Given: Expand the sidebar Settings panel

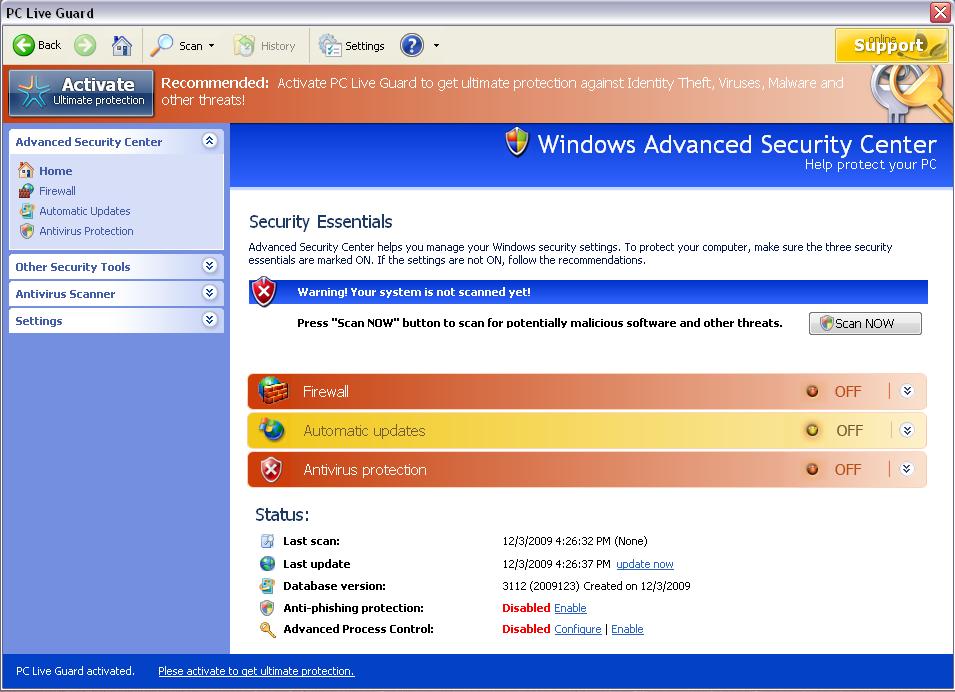Looking at the screenshot, I should tap(210, 320).
